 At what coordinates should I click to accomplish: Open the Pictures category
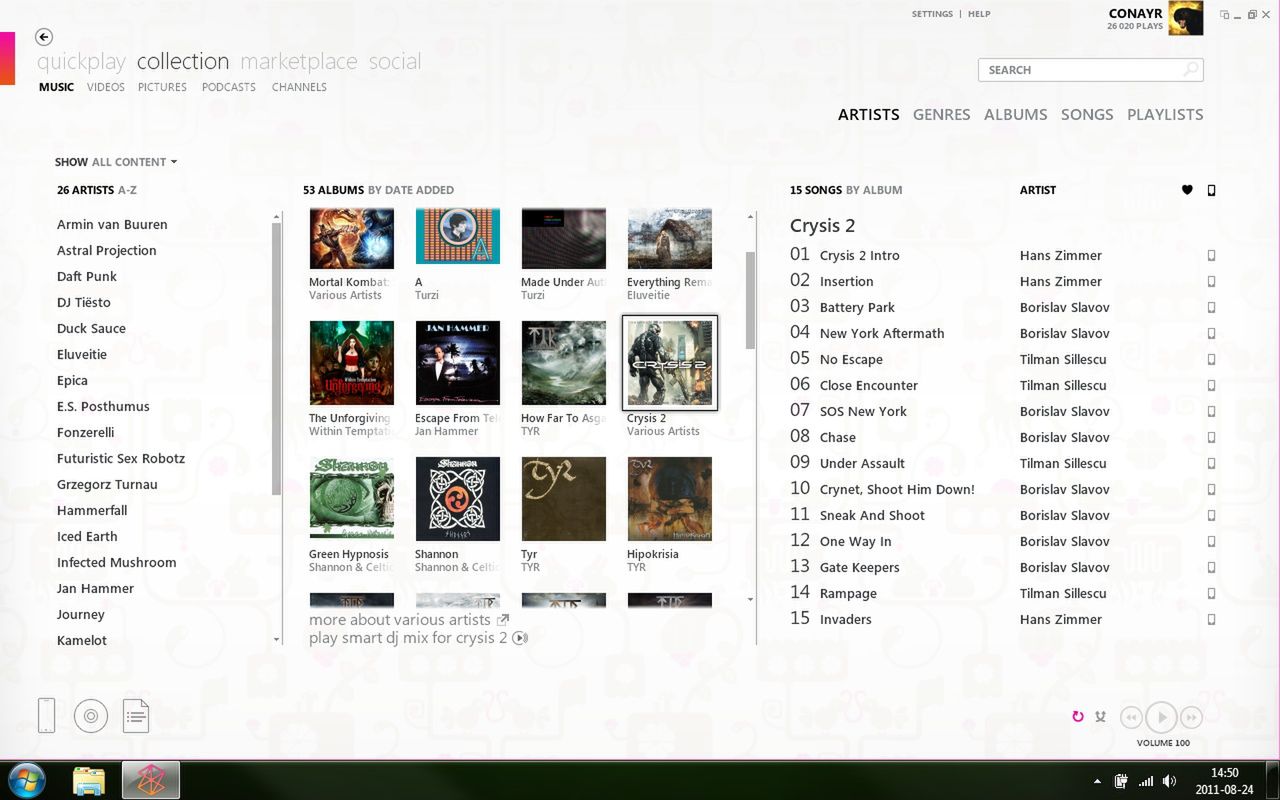162,87
